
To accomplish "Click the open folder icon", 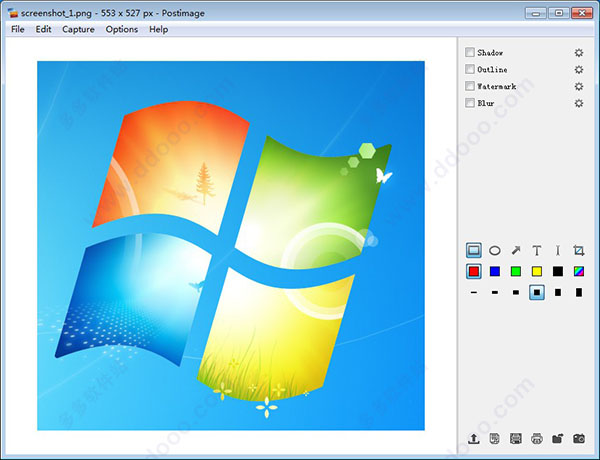I will pyautogui.click(x=558, y=439).
